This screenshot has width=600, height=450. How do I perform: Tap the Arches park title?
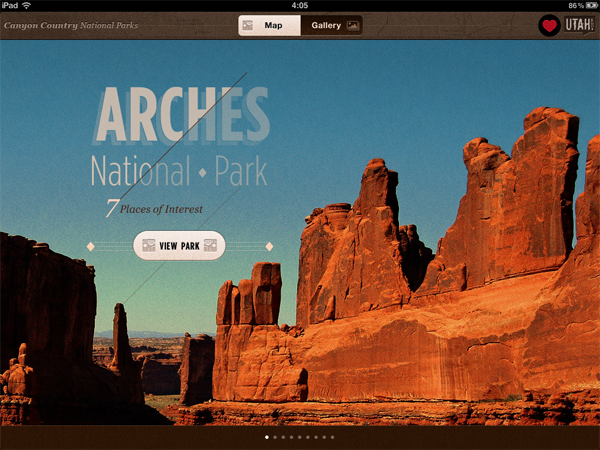pyautogui.click(x=181, y=115)
